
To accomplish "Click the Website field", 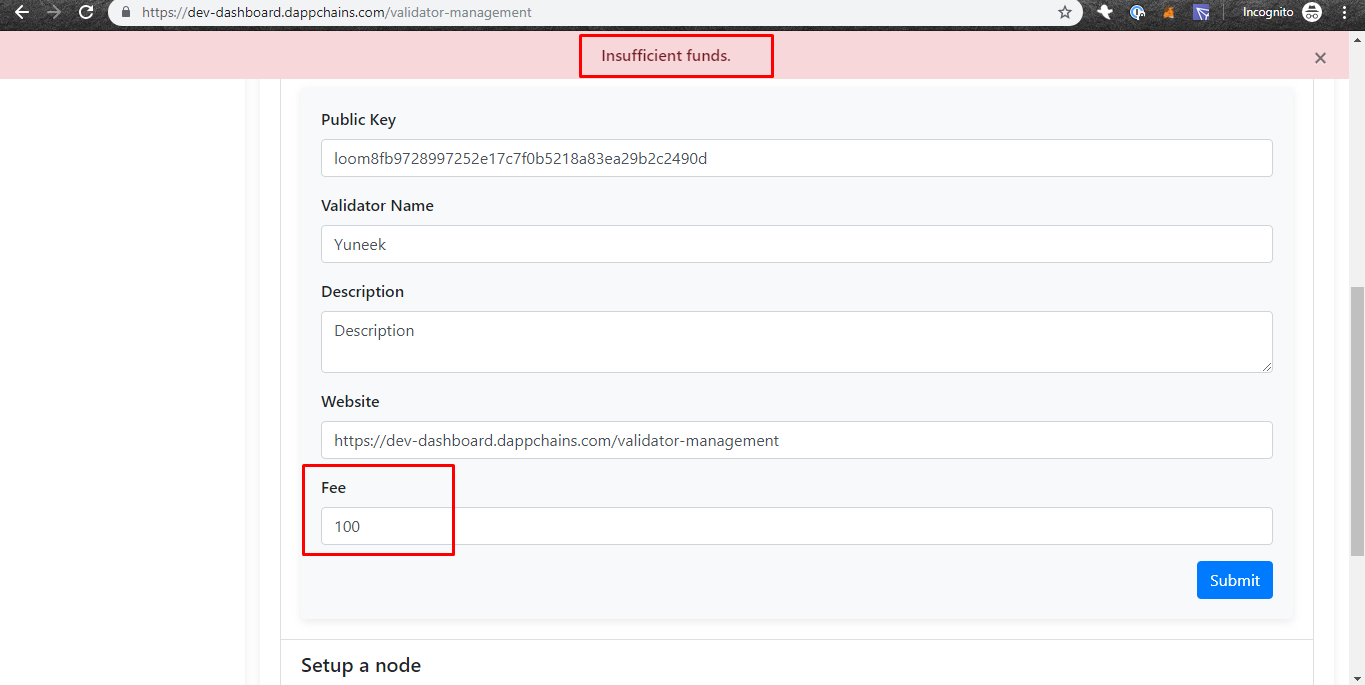I will pyautogui.click(x=796, y=440).
